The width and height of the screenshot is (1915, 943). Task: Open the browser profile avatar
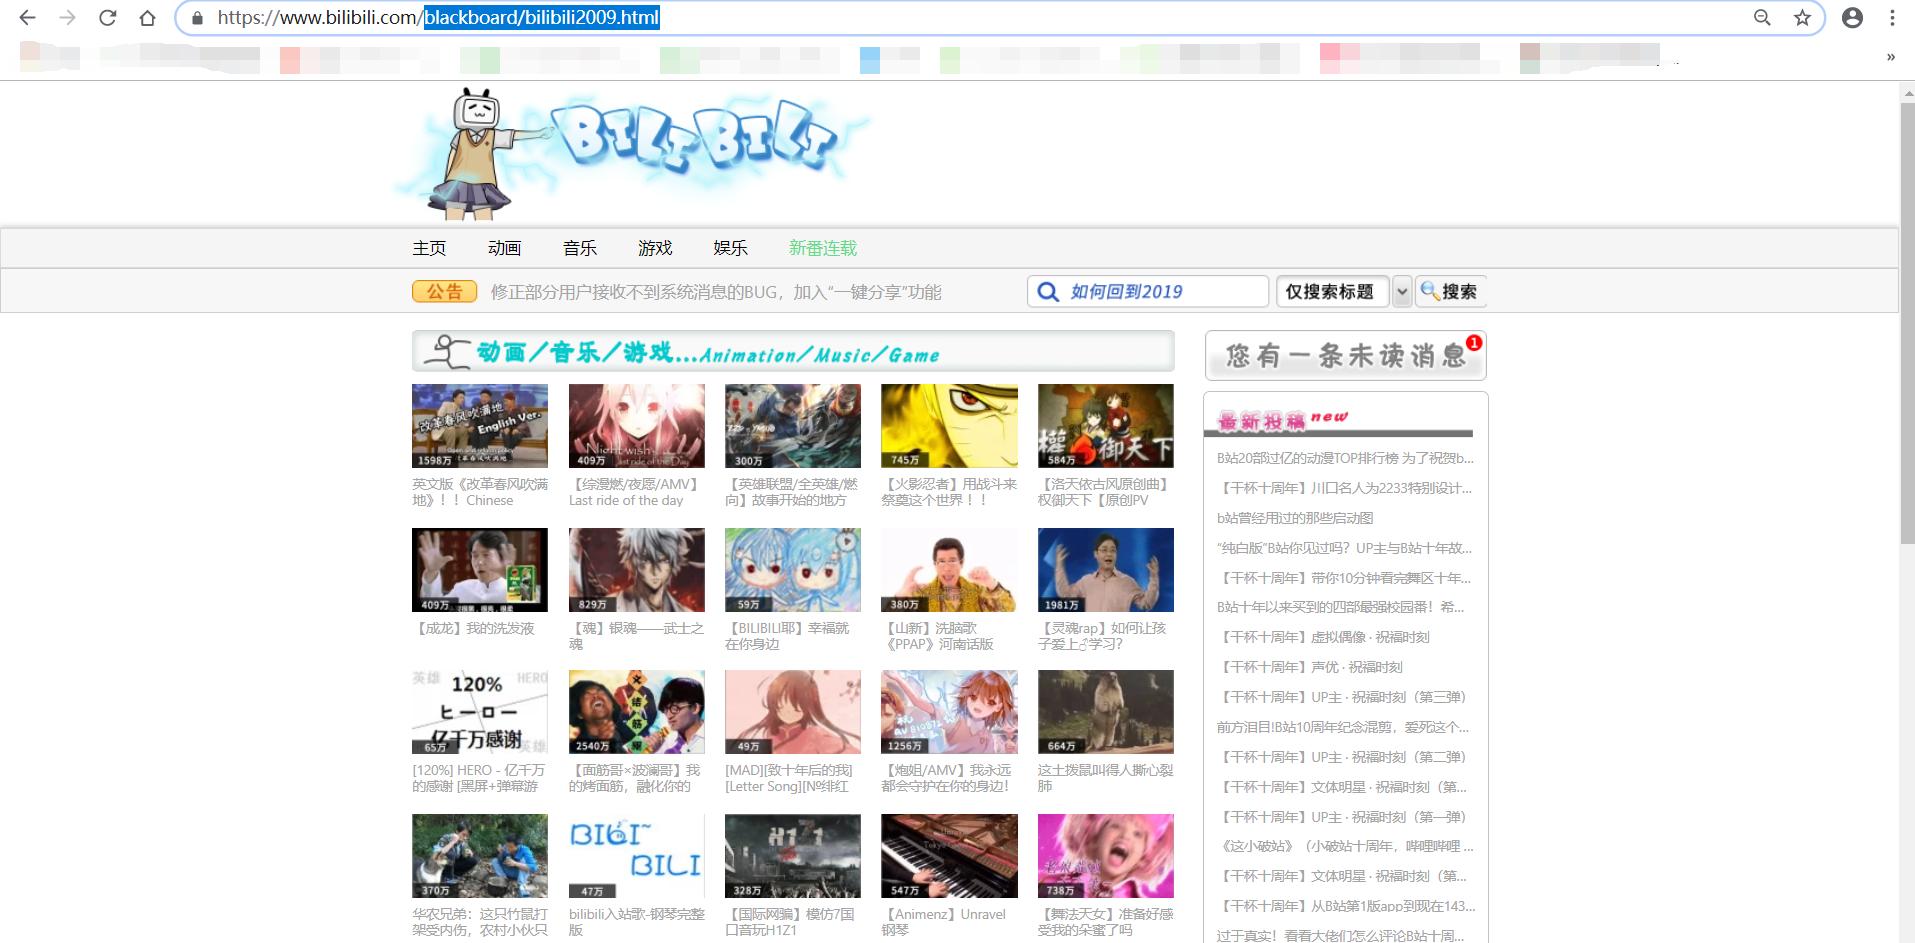click(x=1852, y=18)
